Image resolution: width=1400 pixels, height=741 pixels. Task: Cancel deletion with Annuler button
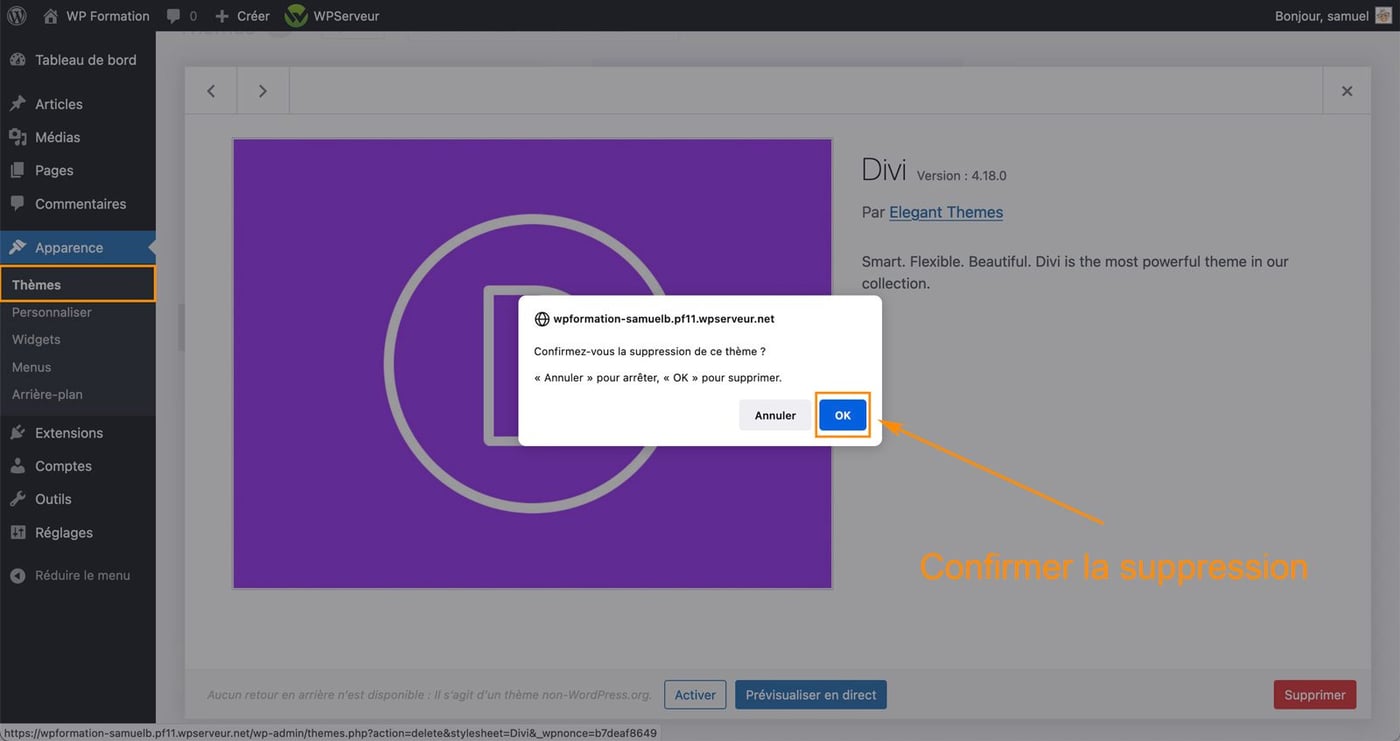(774, 414)
